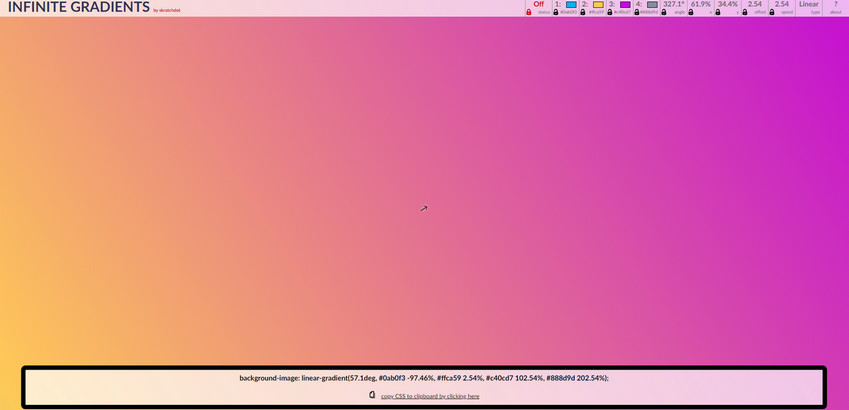Image resolution: width=849 pixels, height=410 pixels.
Task: Toggle animation status Off
Action: [x=538, y=4]
